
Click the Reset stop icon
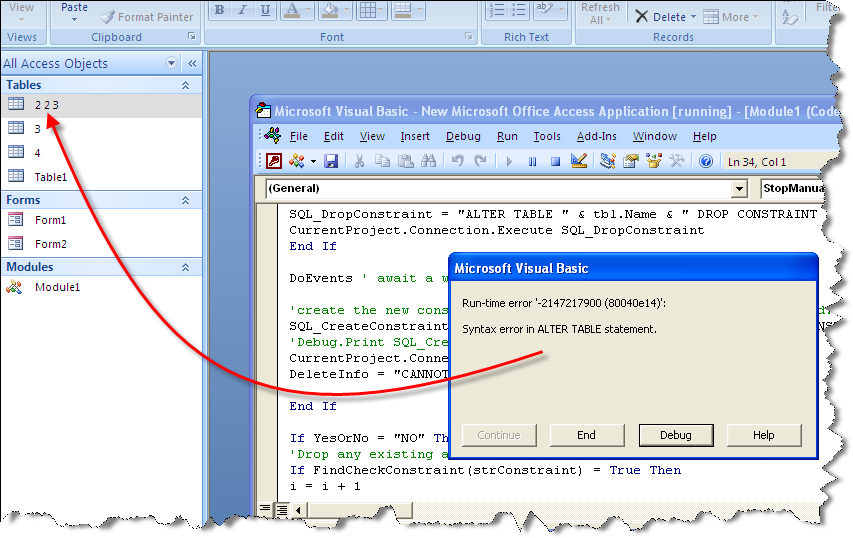click(x=555, y=162)
